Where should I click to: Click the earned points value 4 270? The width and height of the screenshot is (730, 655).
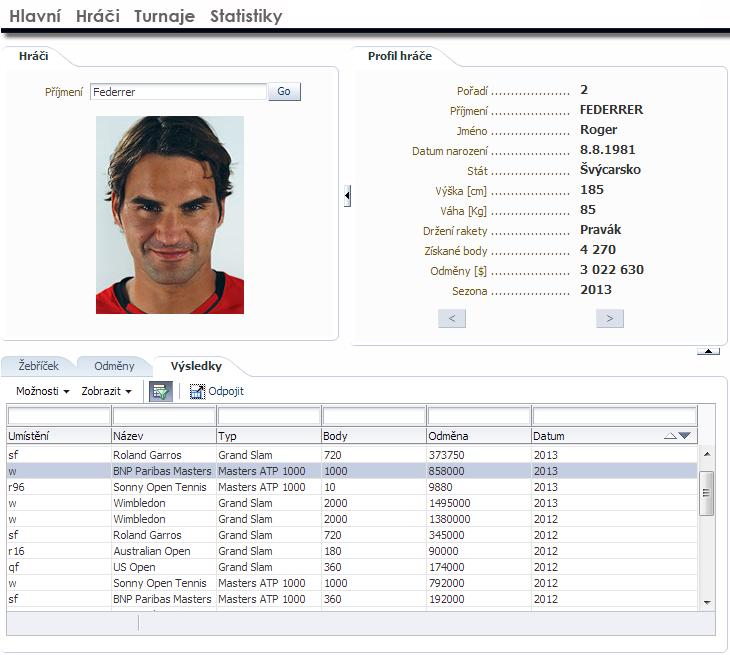(x=598, y=250)
